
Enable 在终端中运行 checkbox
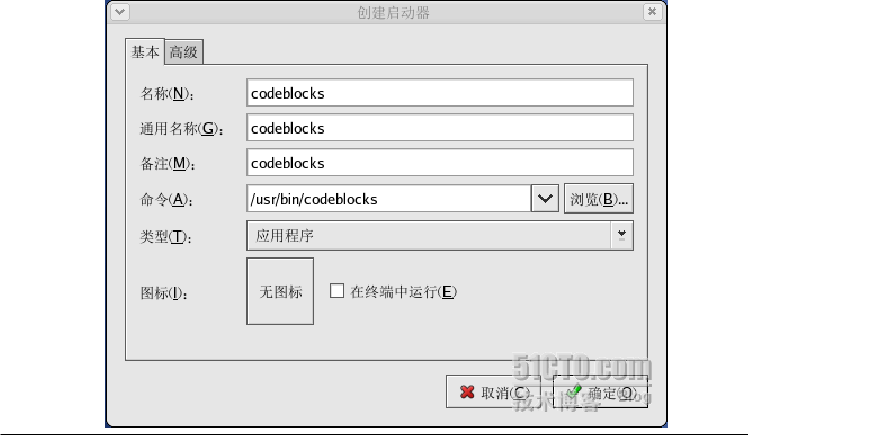tap(337, 291)
